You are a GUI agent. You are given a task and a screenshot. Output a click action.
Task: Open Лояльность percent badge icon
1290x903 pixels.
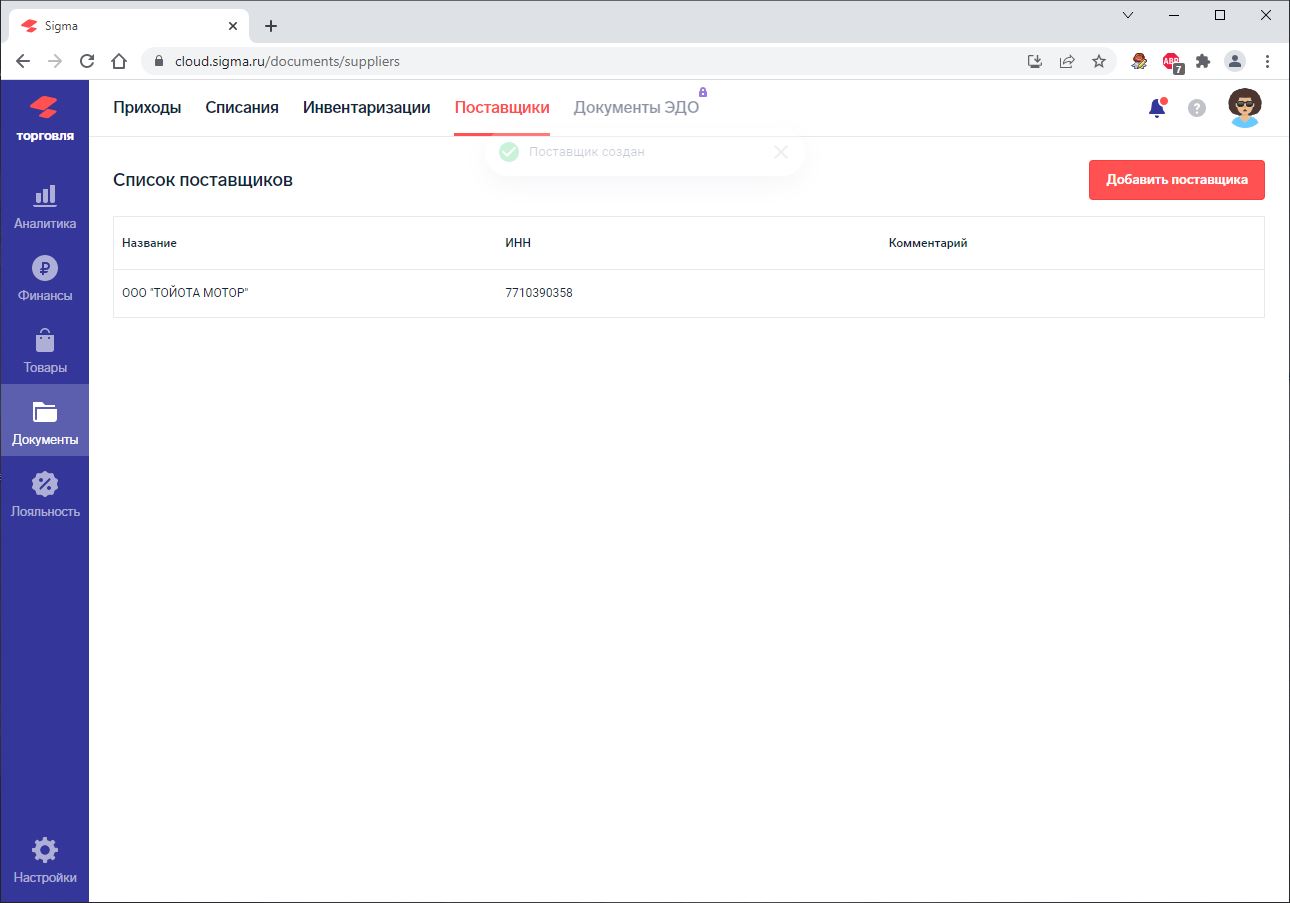click(44, 485)
